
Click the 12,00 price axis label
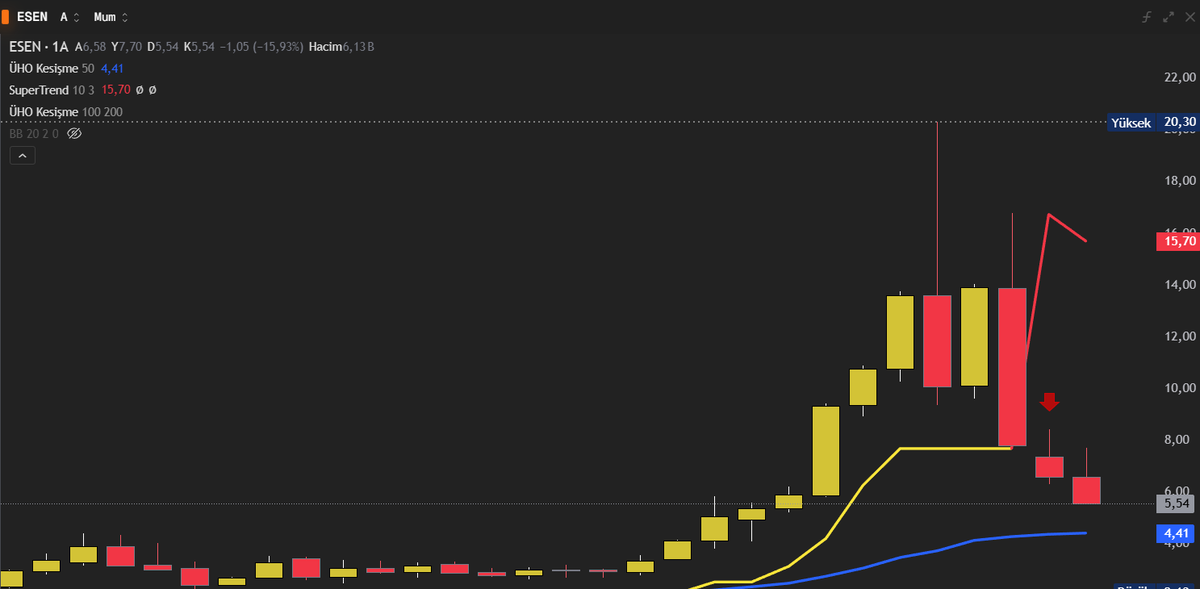[x=1180, y=336]
